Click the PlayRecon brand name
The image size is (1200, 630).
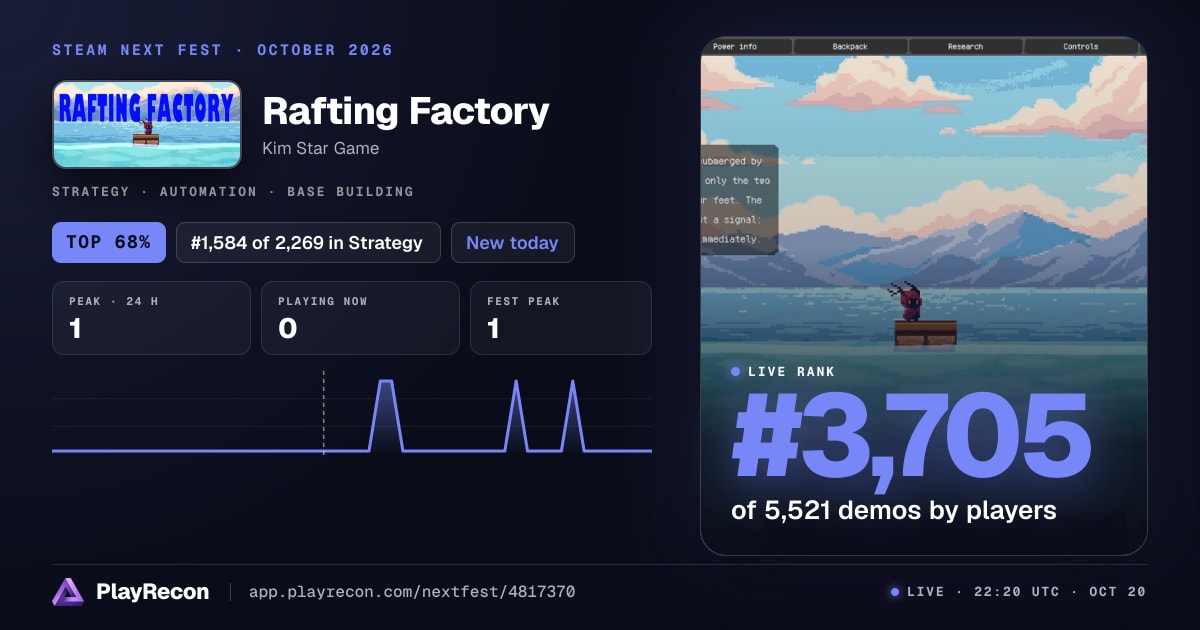(x=153, y=592)
